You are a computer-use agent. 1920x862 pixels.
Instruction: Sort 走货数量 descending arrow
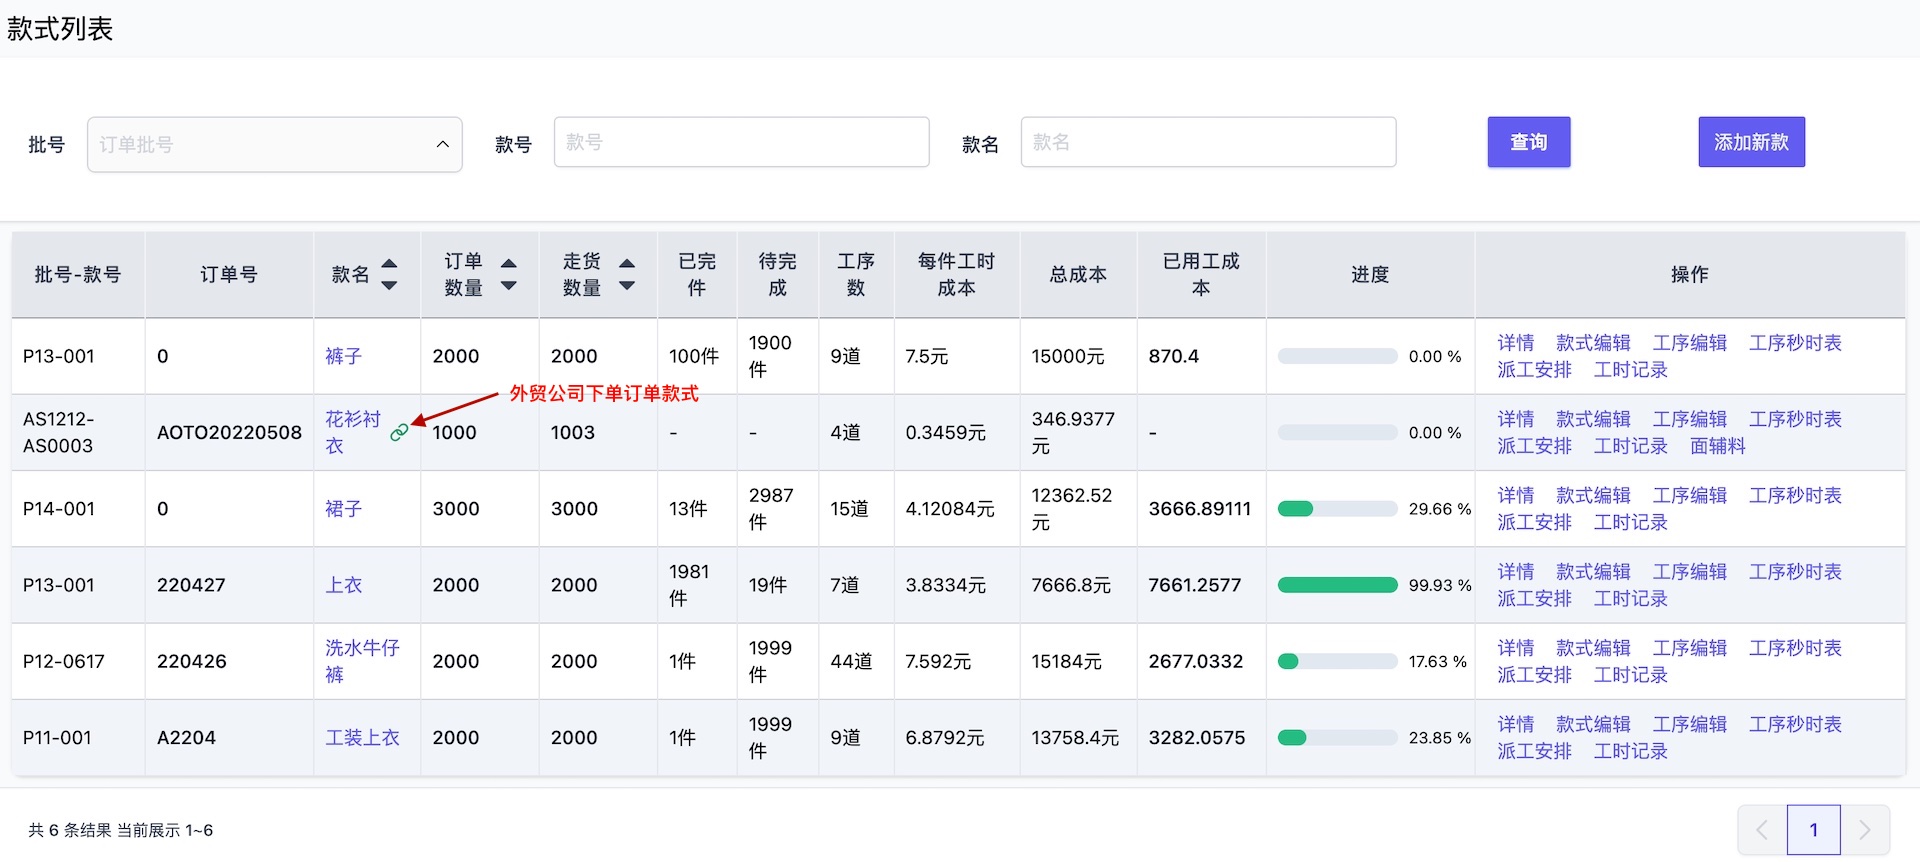[627, 285]
